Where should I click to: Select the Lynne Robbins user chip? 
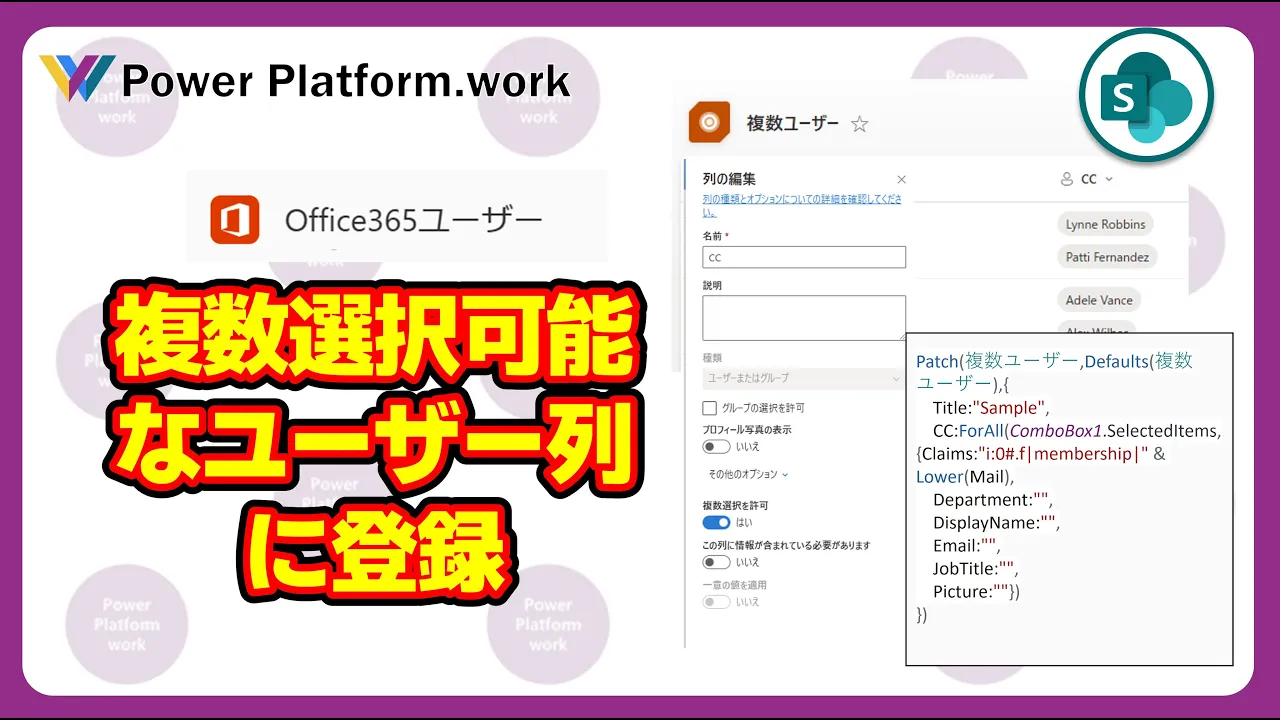[x=1105, y=225]
